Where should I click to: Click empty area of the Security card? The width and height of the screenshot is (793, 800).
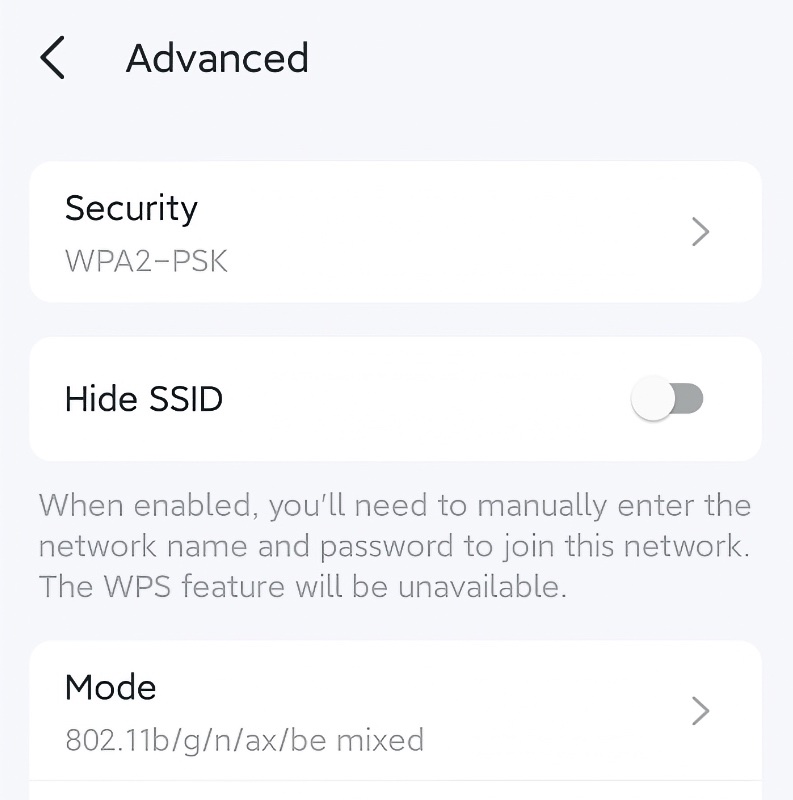(450, 232)
